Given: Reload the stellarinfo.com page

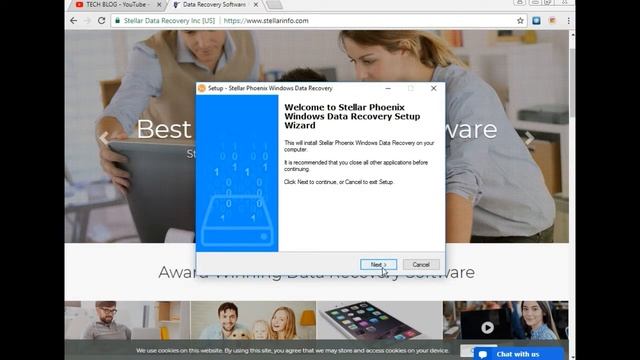Looking at the screenshot, I should (x=101, y=20).
